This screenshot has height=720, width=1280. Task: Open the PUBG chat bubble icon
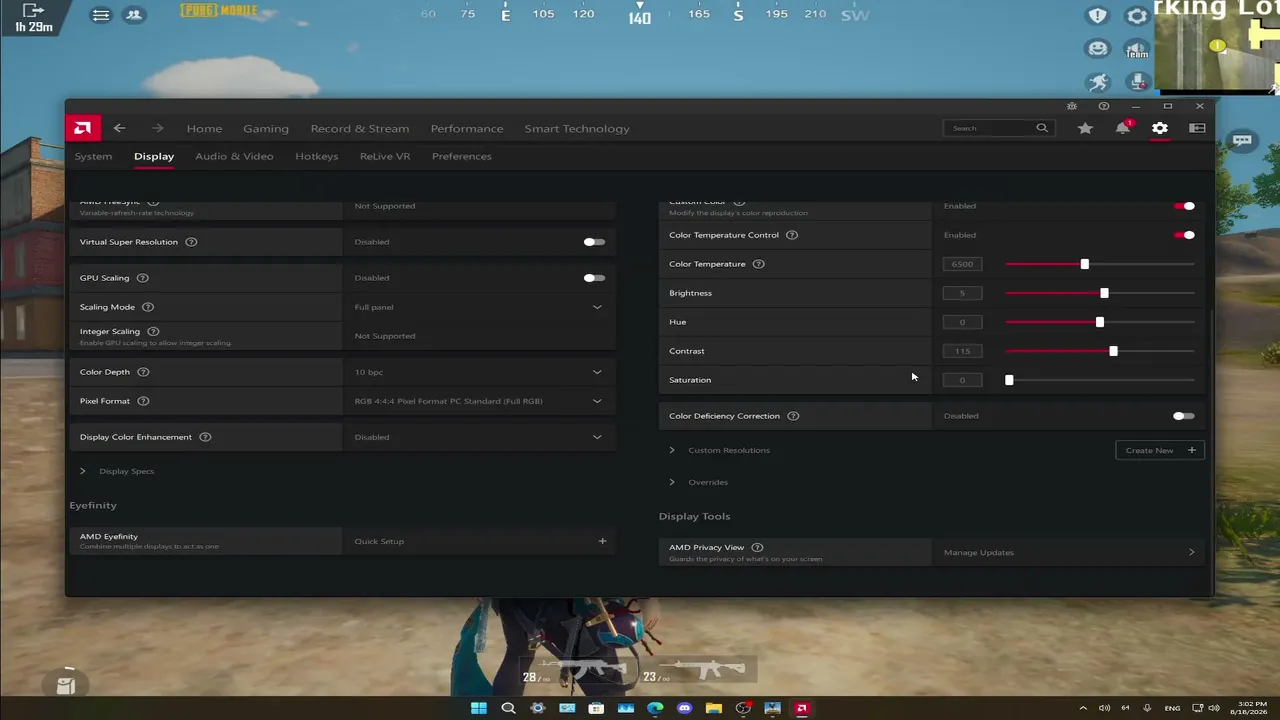pyautogui.click(x=1242, y=141)
